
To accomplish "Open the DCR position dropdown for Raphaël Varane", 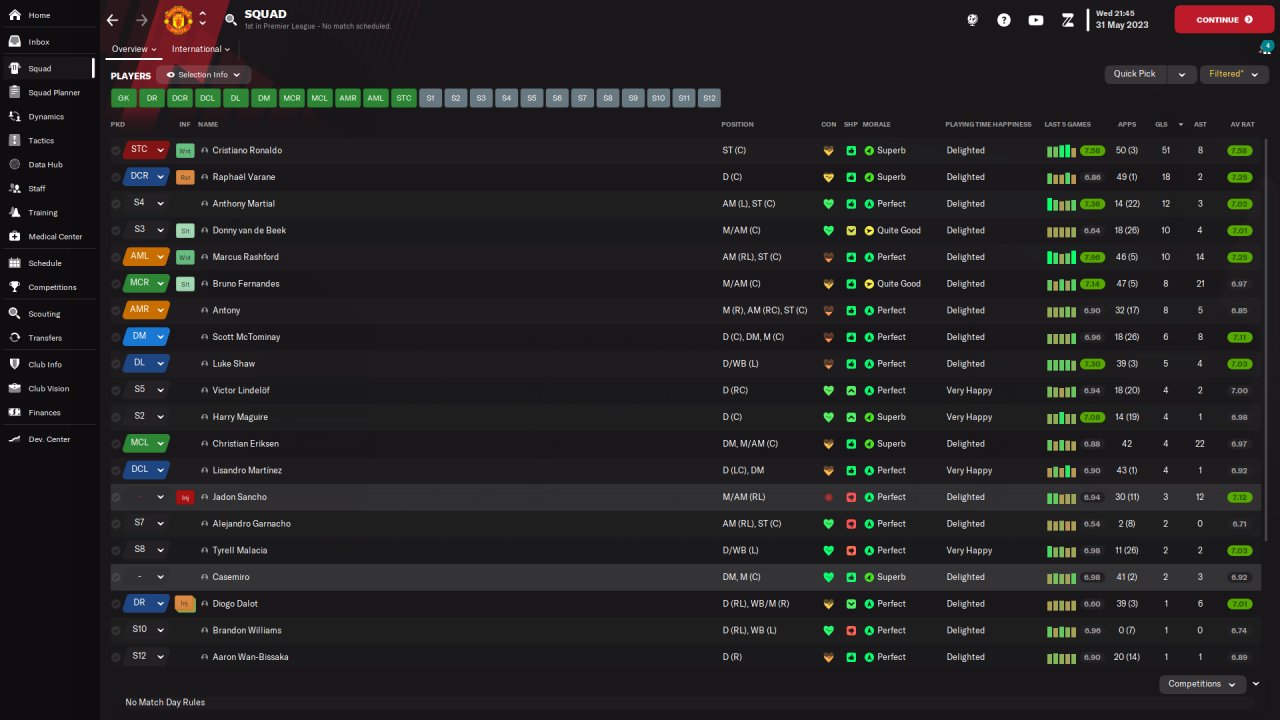I will tap(147, 177).
